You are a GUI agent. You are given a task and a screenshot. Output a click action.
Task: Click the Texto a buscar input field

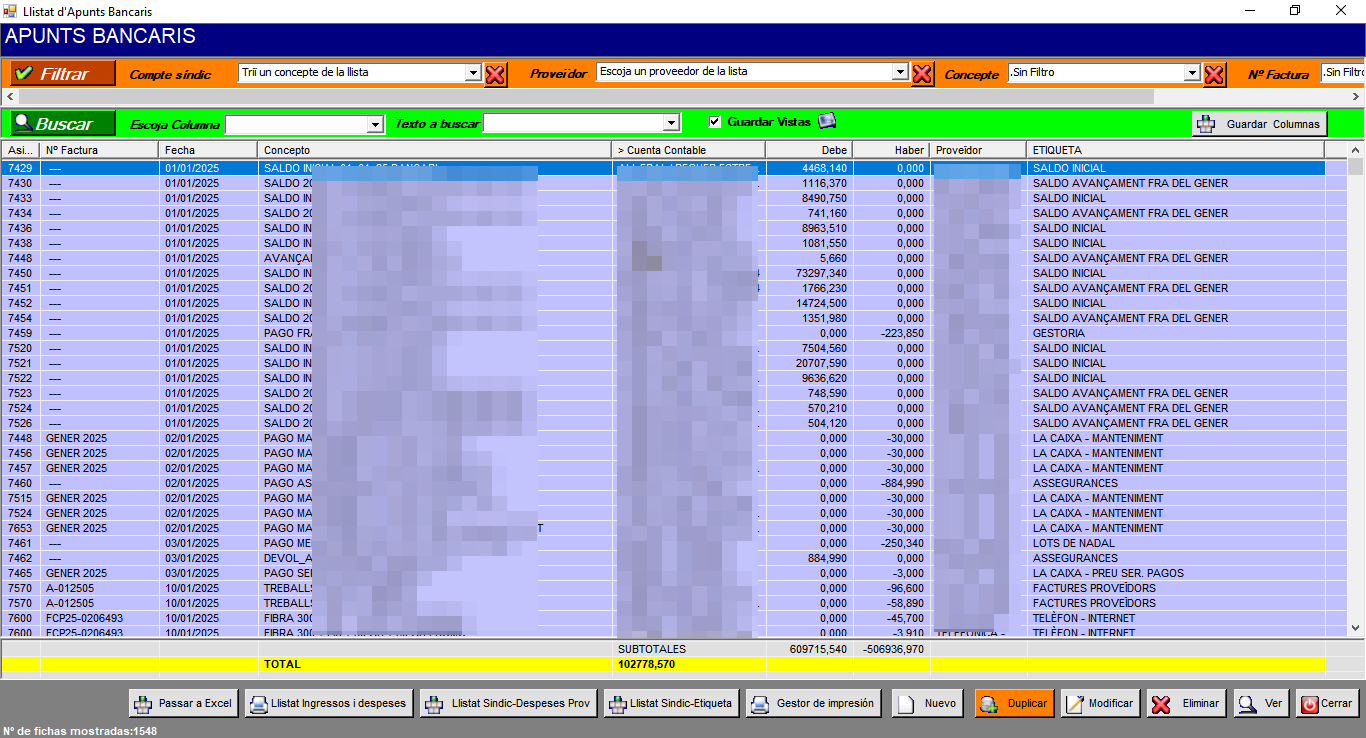click(575, 124)
